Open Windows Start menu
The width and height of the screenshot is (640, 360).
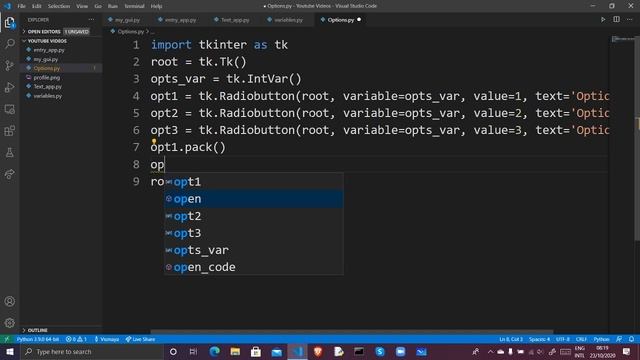(x=10, y=351)
